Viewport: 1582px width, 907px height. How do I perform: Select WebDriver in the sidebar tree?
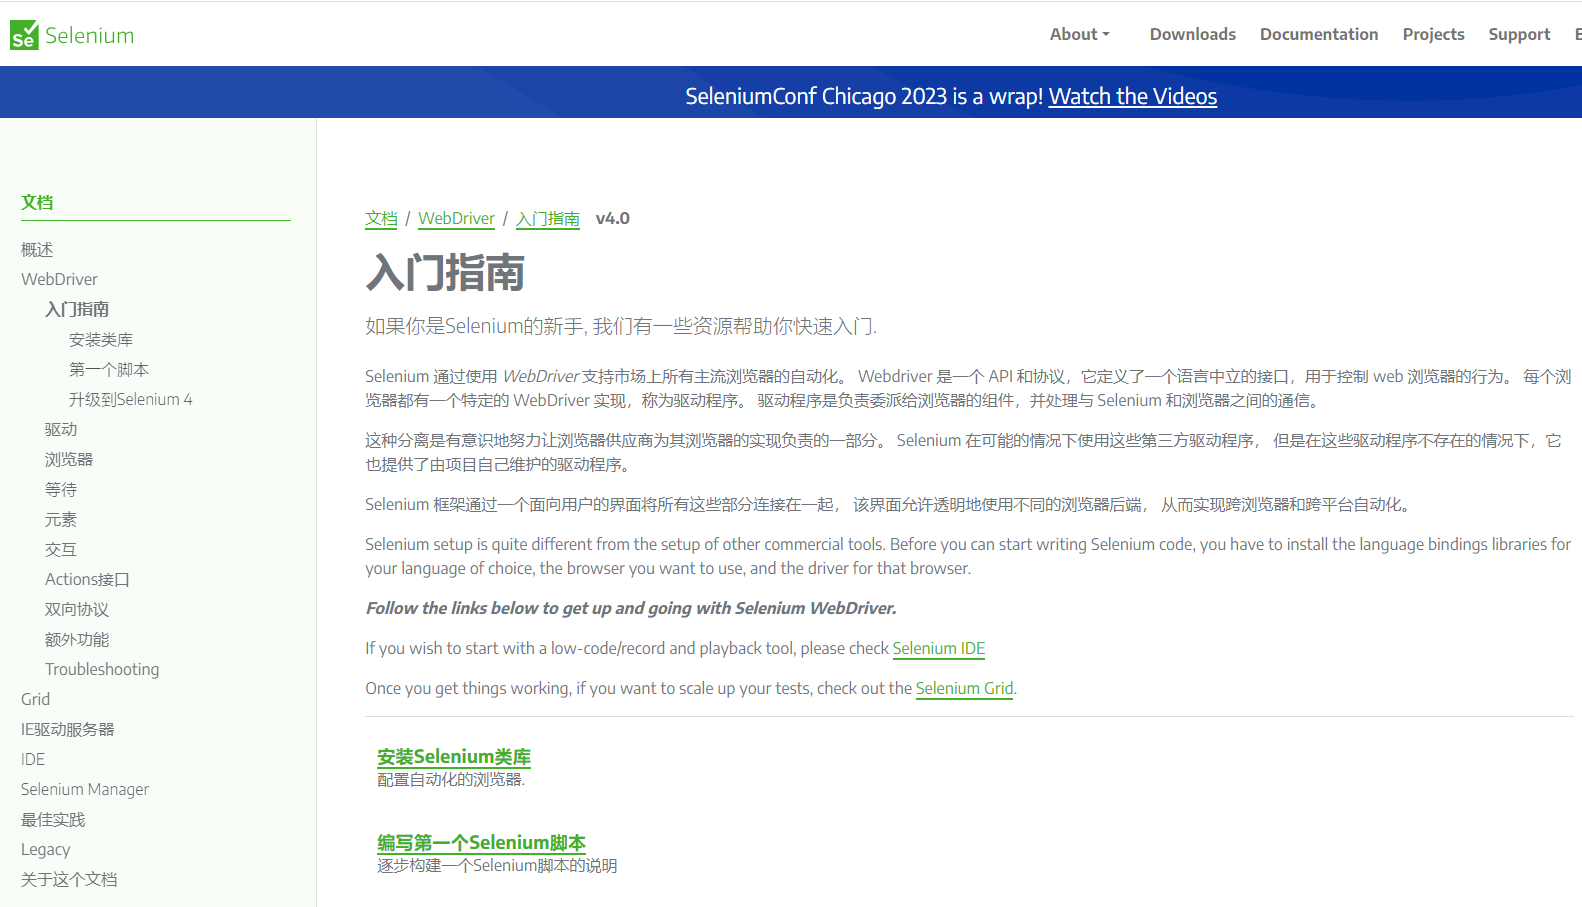[59, 279]
